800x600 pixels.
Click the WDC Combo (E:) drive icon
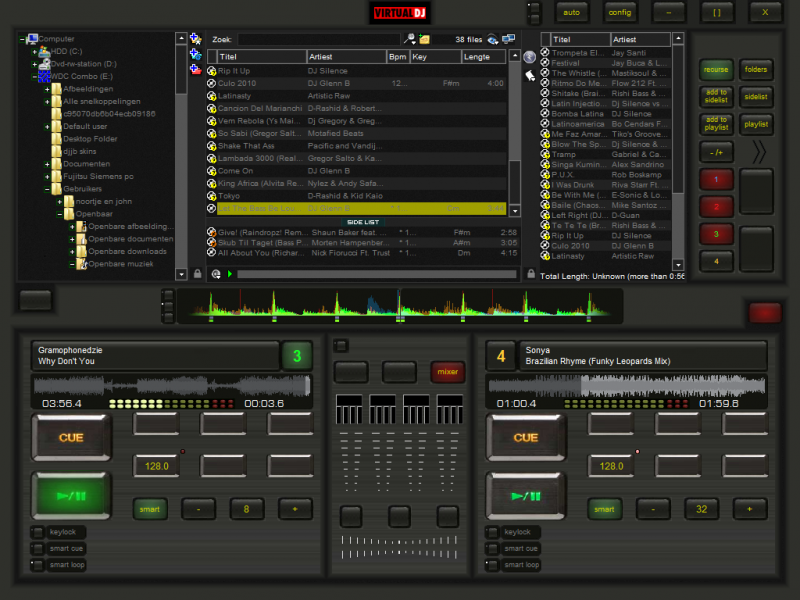tap(44, 76)
